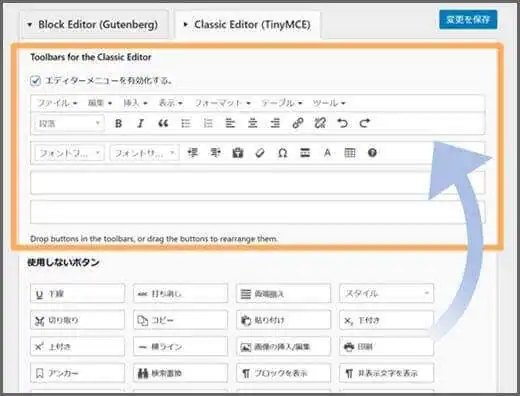Click the 両端揃え justify unused button
The width and height of the screenshot is (520, 396).
click(x=283, y=293)
